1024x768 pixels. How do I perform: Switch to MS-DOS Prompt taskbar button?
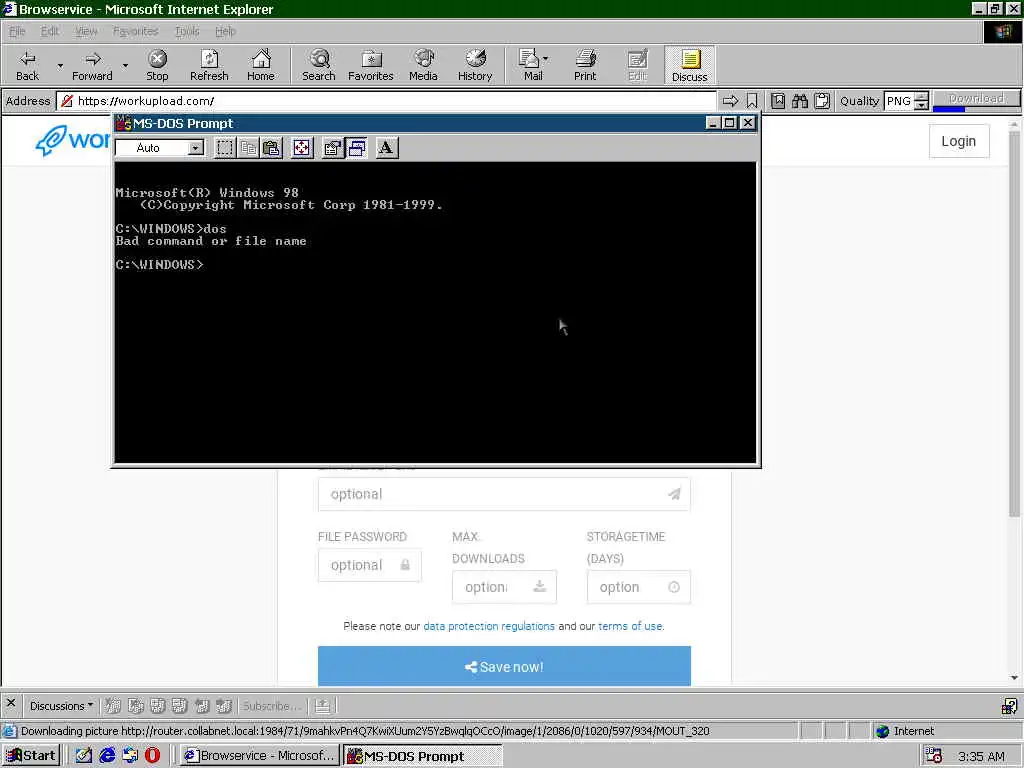pyautogui.click(x=423, y=756)
